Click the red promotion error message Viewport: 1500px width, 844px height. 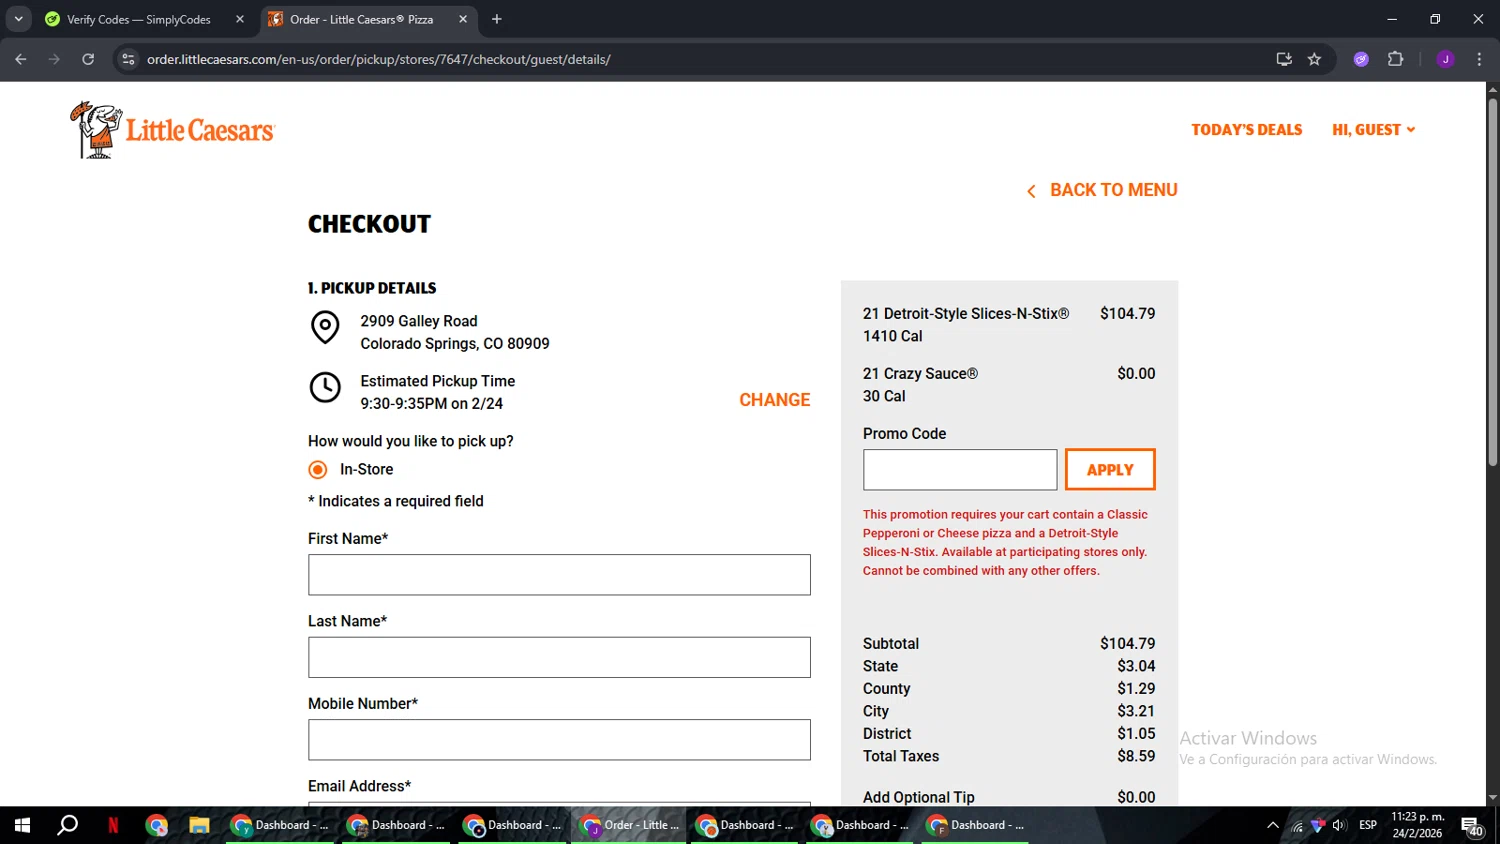click(1005, 542)
